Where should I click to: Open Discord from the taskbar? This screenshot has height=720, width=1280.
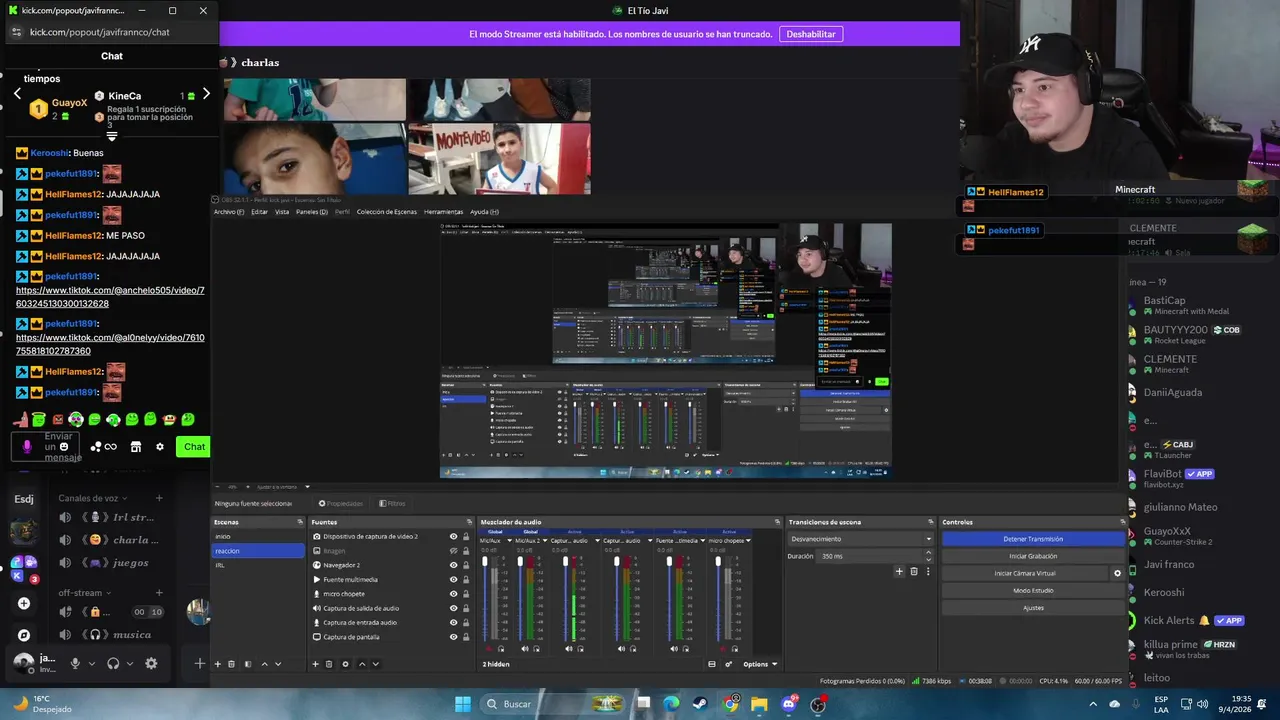click(788, 704)
